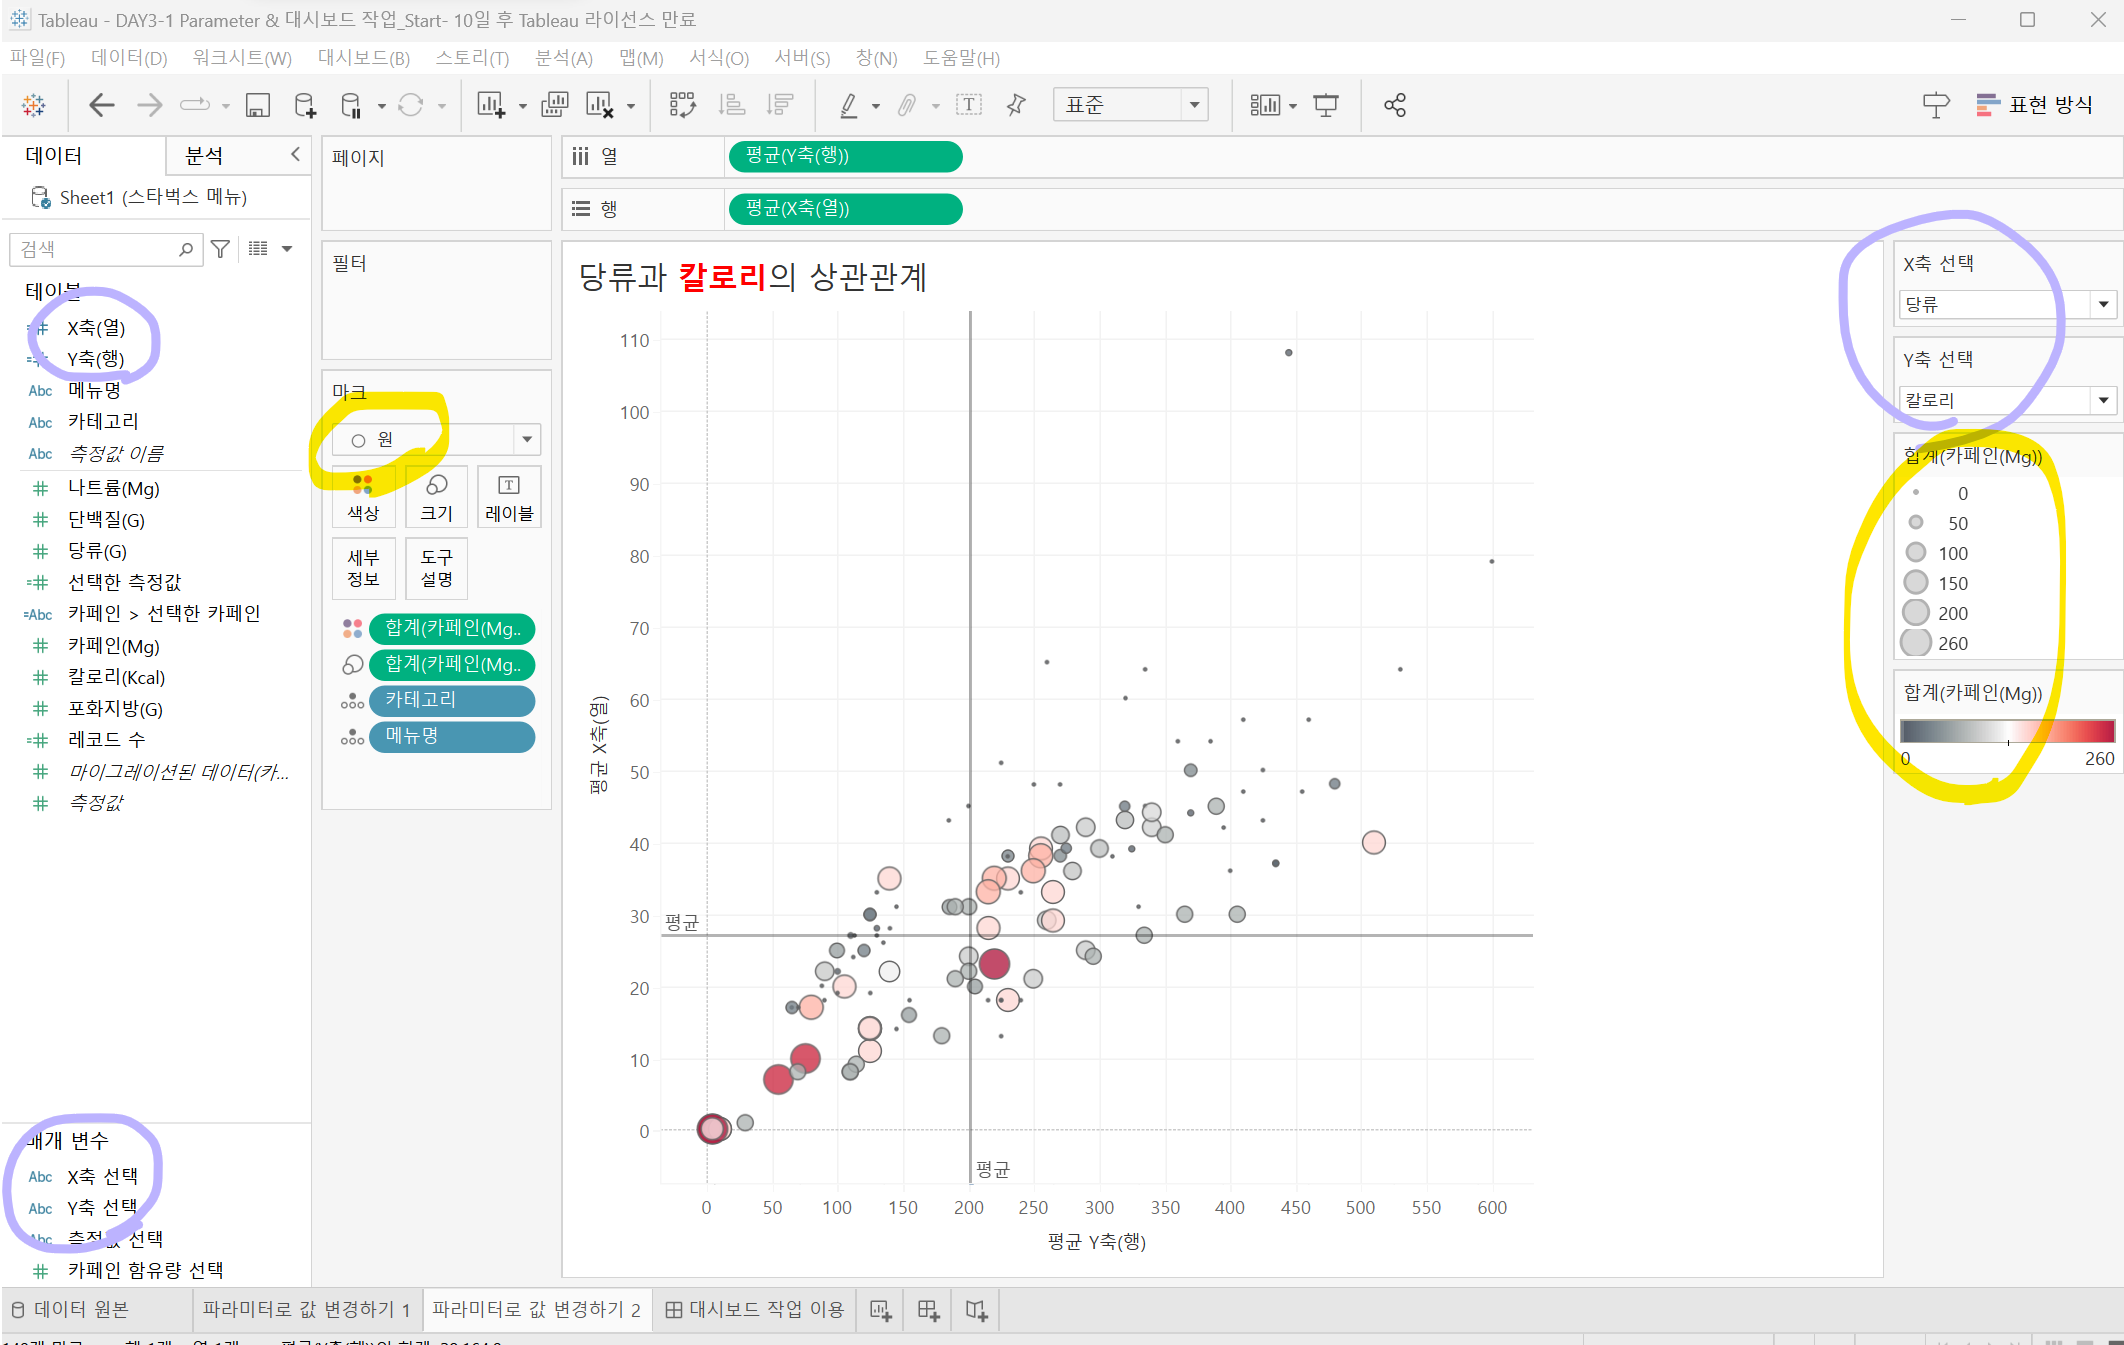Toggle the Show Me (표현 방식) panel
This screenshot has height=1345, width=2124.
pyautogui.click(x=2035, y=105)
